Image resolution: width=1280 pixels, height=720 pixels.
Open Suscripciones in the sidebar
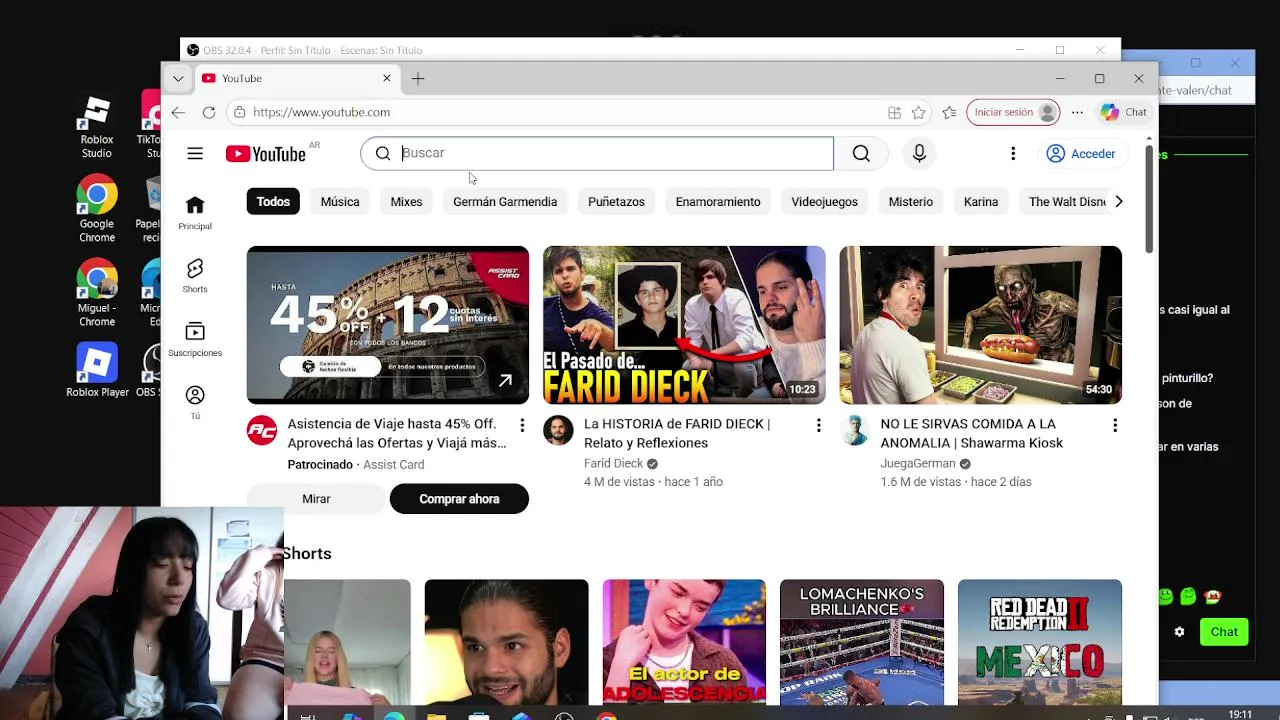(x=195, y=340)
